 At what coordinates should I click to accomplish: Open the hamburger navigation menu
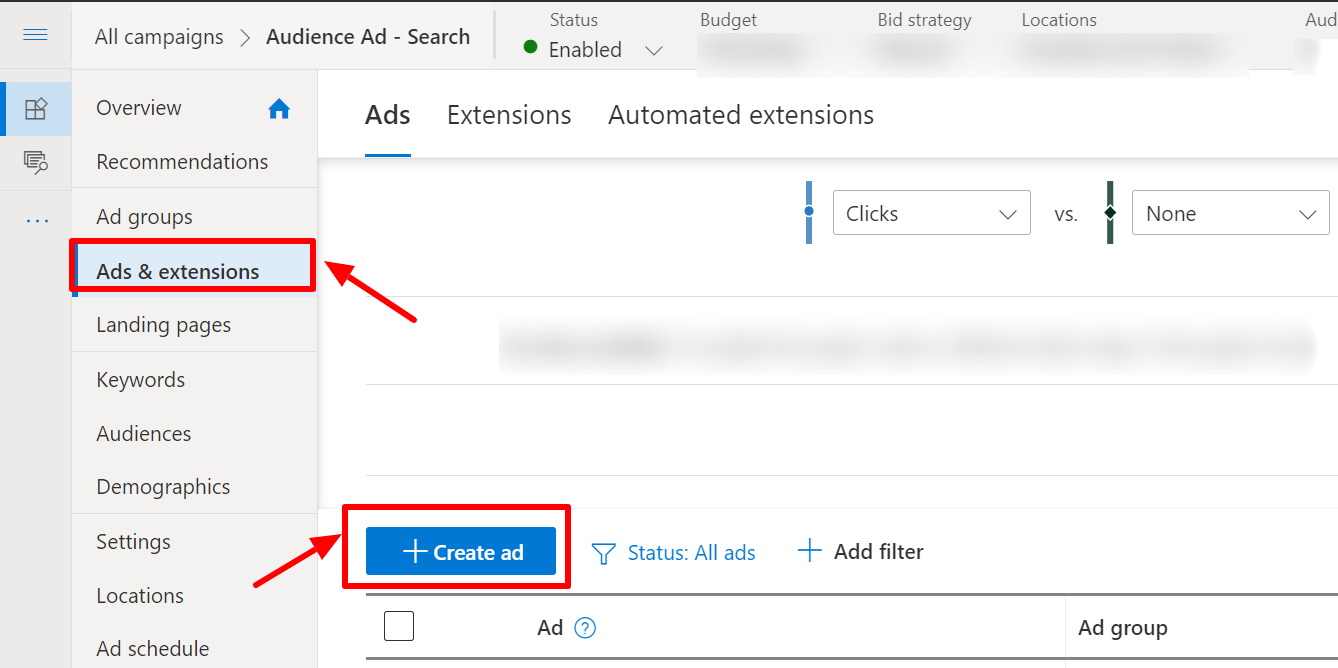(36, 36)
